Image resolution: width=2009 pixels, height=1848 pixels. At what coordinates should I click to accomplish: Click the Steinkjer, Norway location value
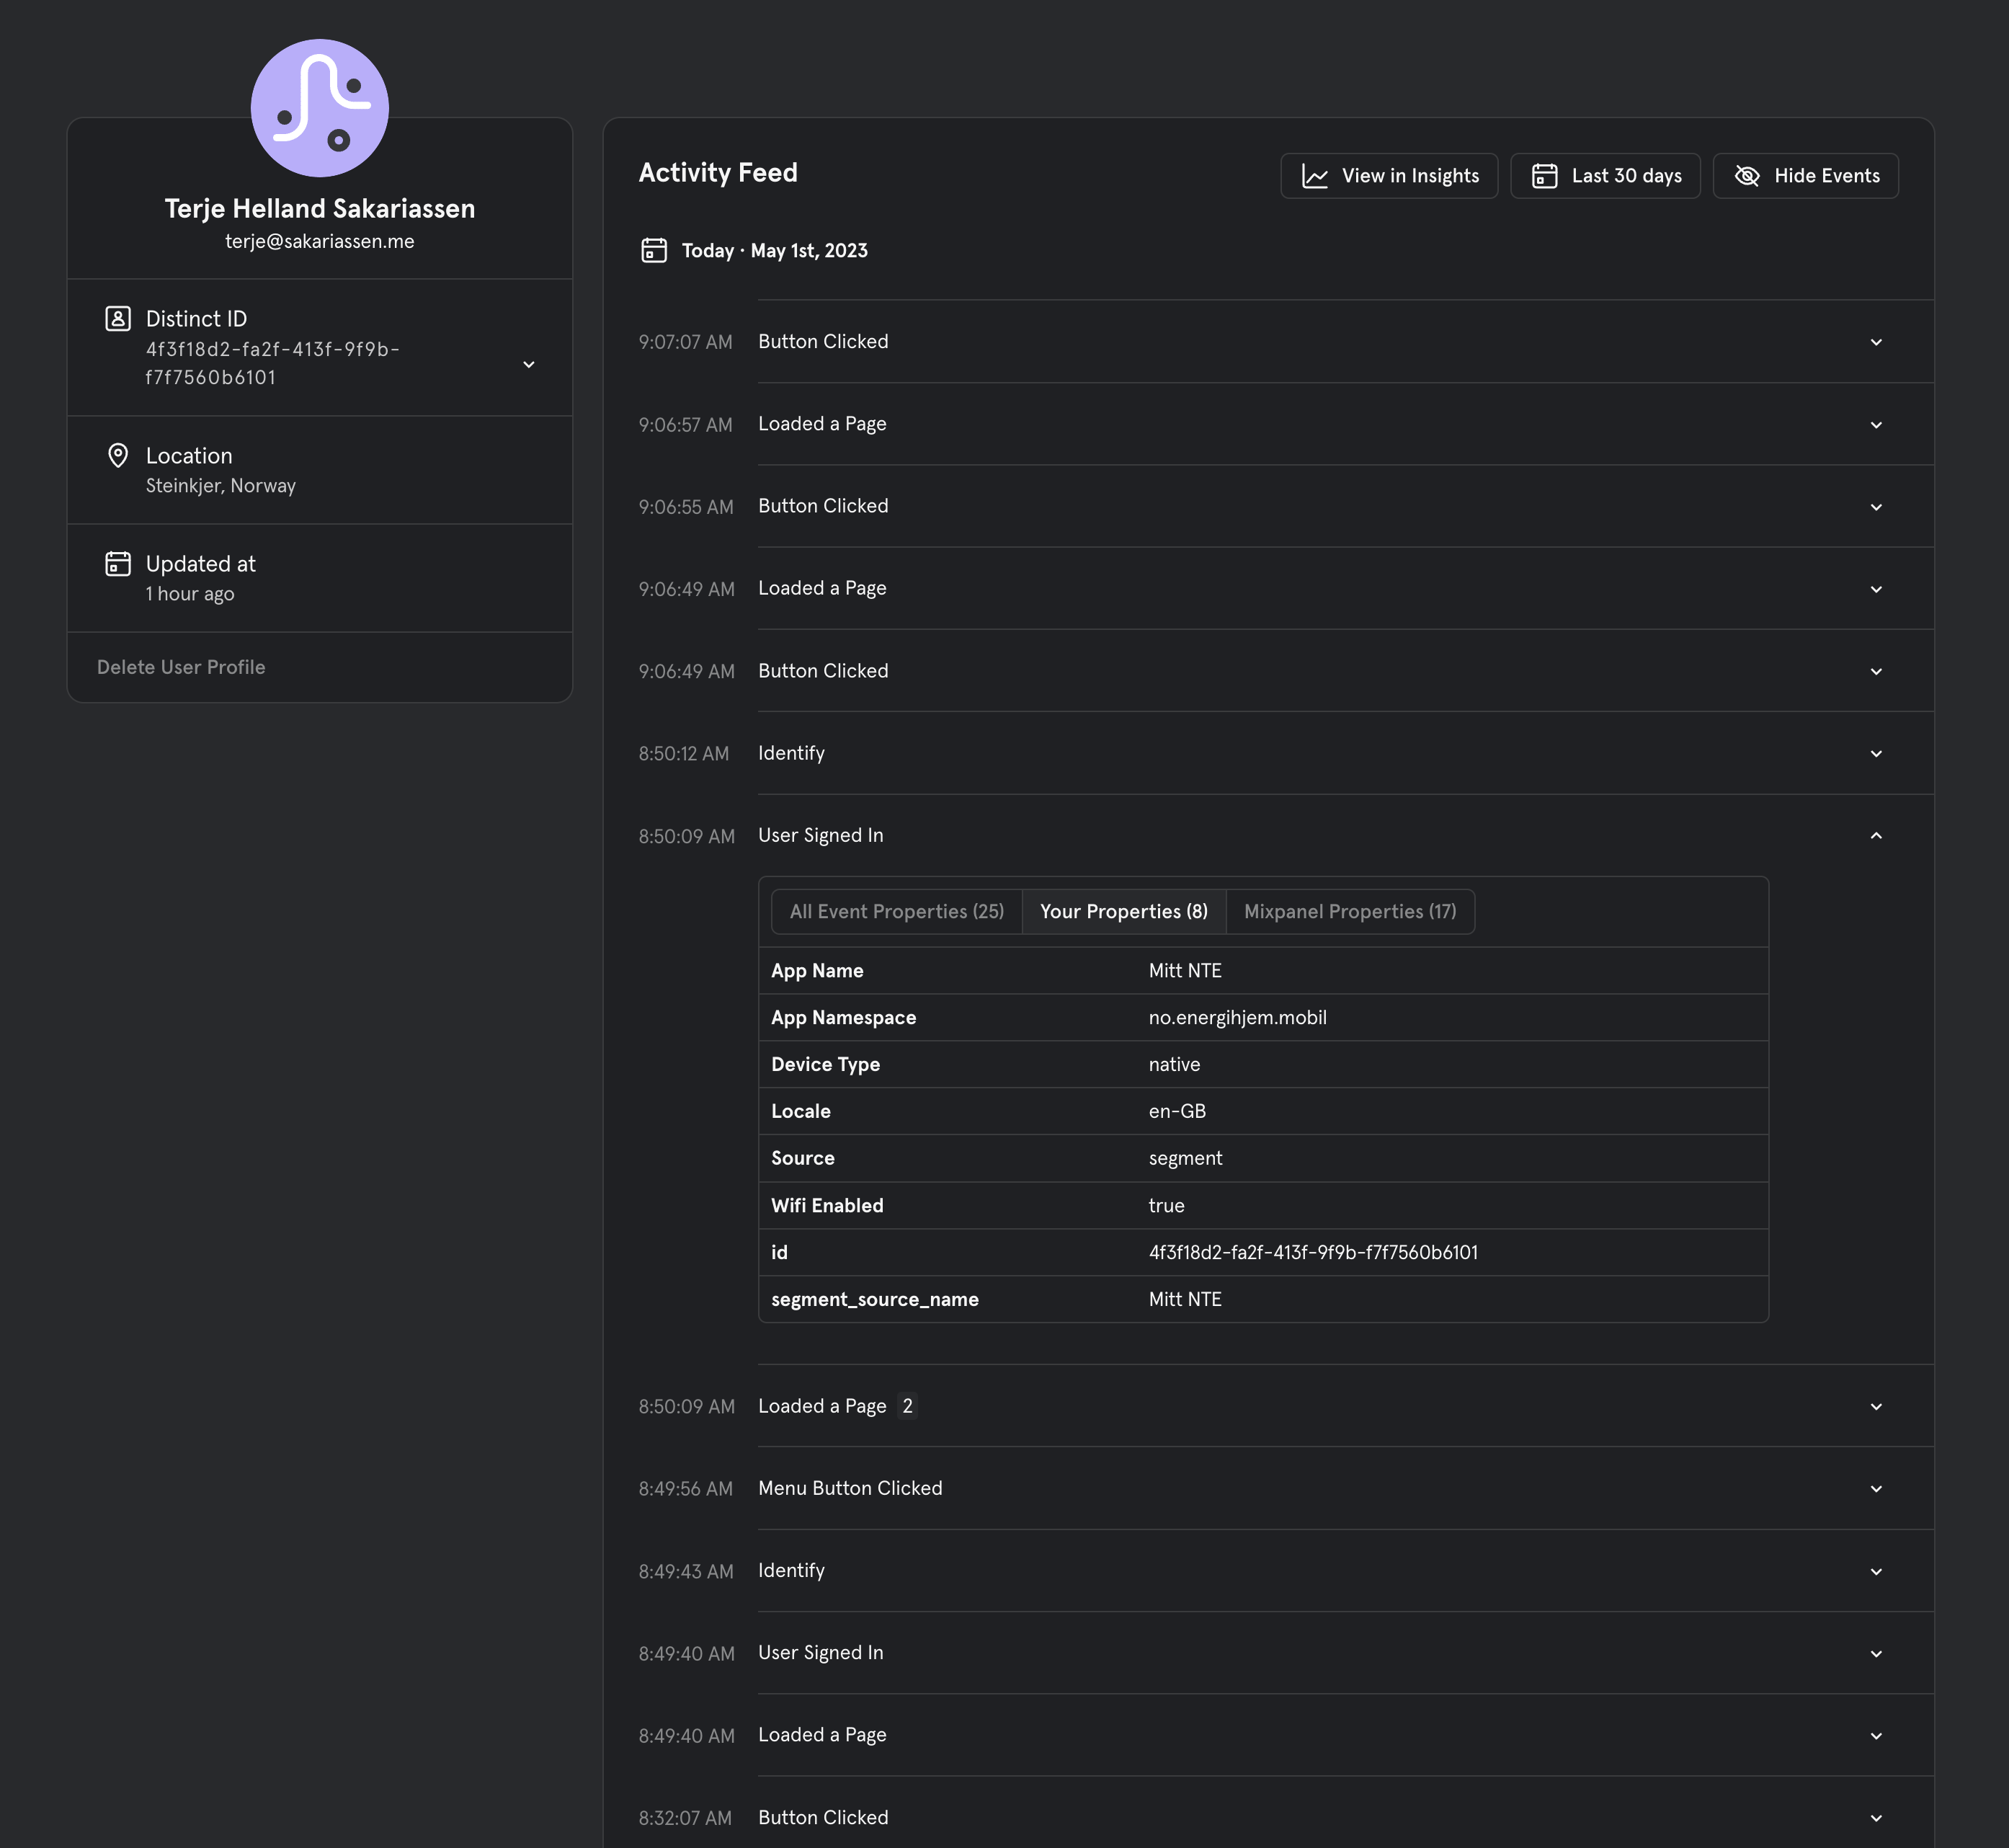coord(221,486)
